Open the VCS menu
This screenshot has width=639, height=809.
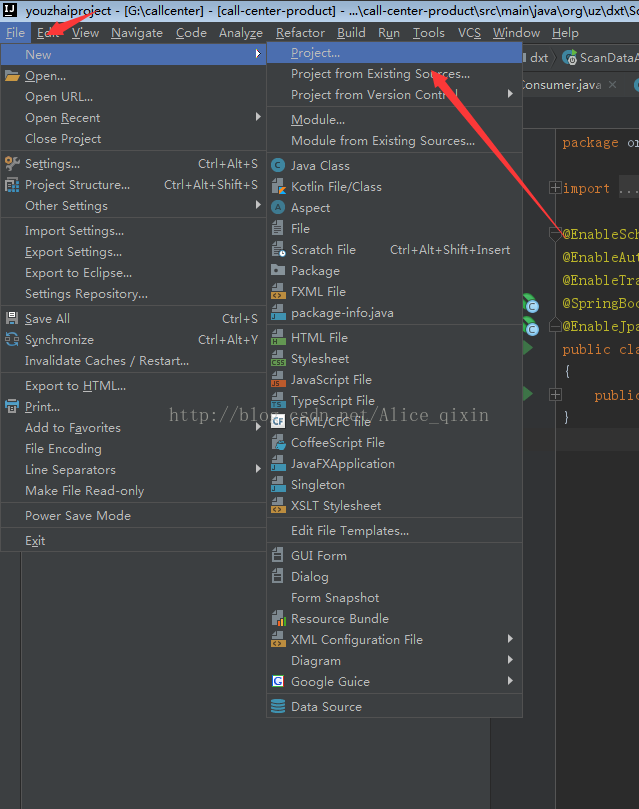click(469, 33)
